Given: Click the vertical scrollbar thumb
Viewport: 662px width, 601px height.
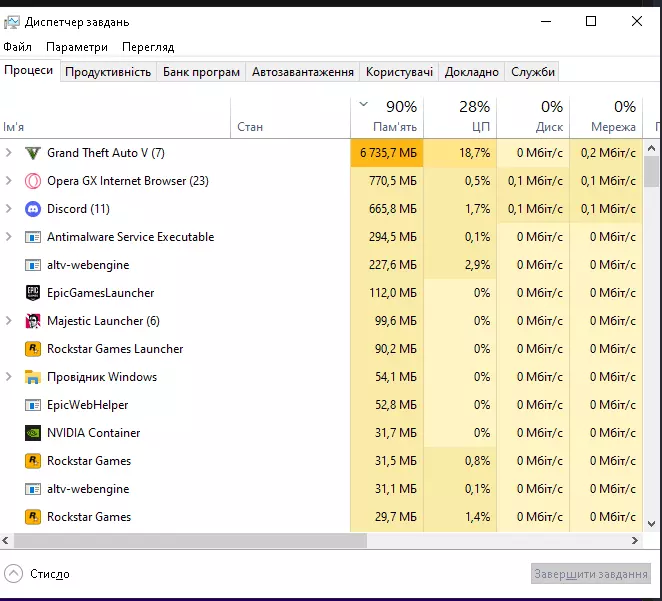Looking at the screenshot, I should [651, 171].
